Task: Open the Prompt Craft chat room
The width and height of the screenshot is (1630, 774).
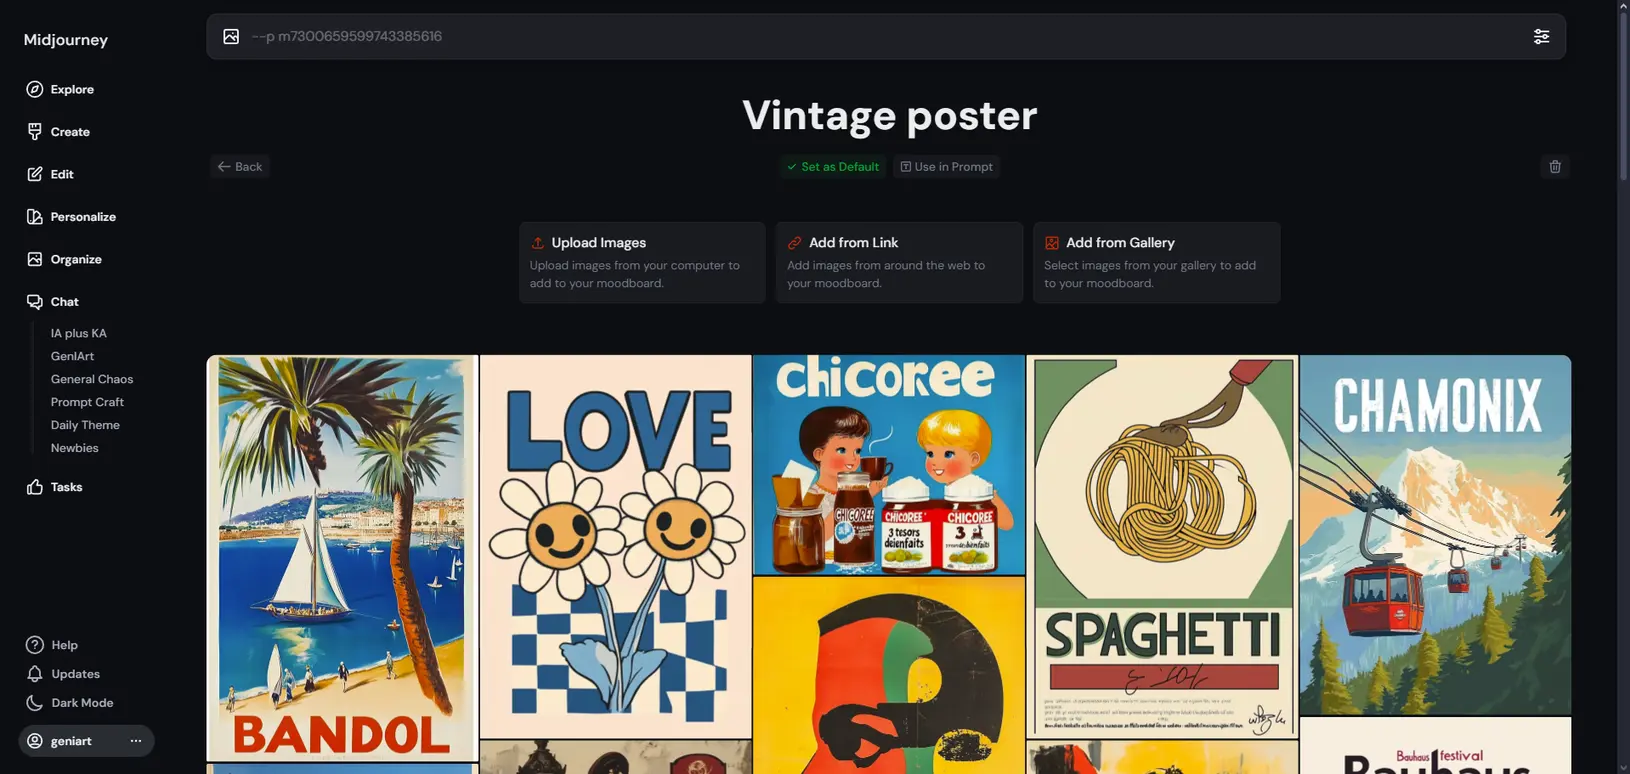Action: (x=87, y=402)
